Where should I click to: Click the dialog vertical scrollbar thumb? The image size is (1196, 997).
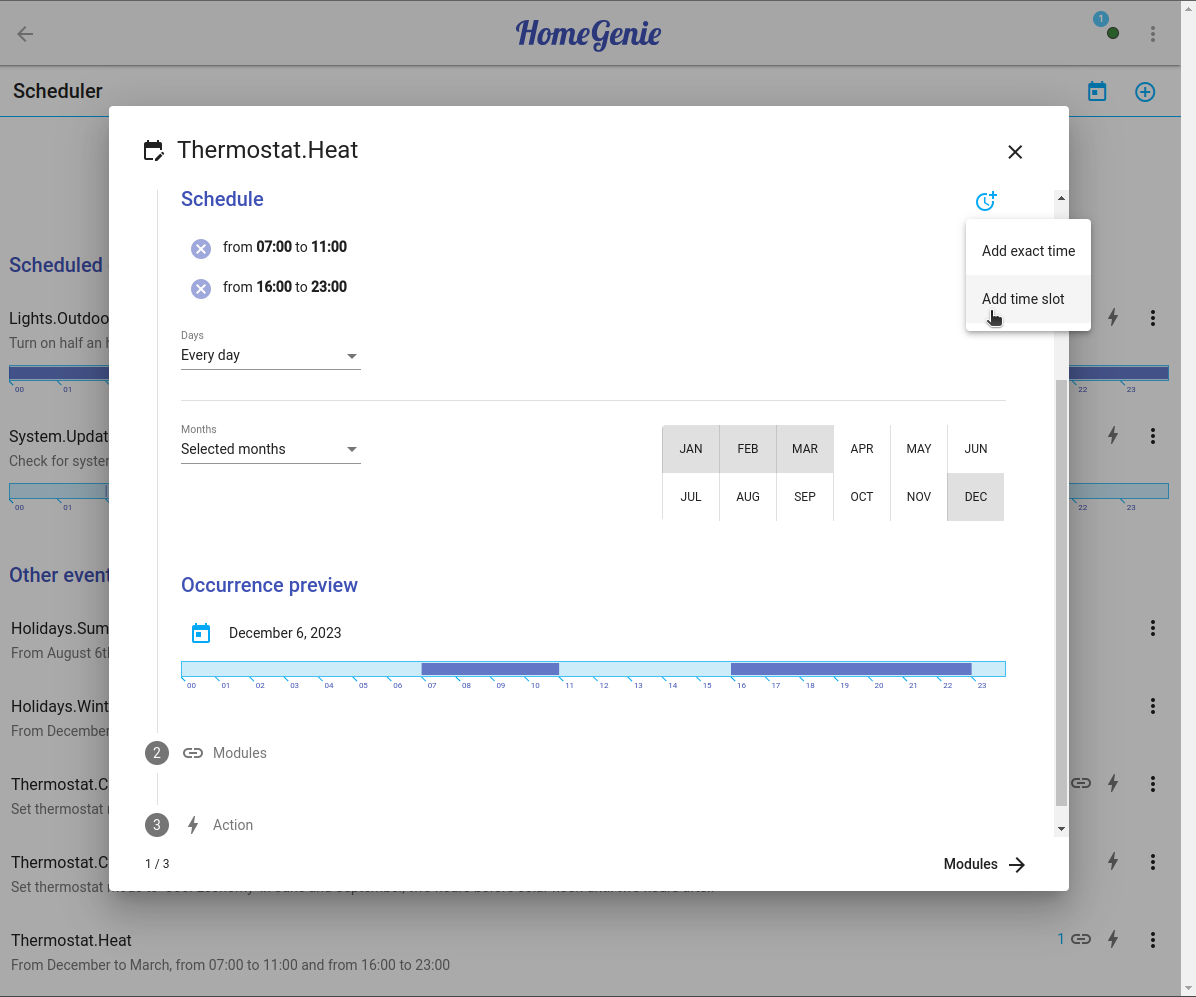[x=1061, y=592]
